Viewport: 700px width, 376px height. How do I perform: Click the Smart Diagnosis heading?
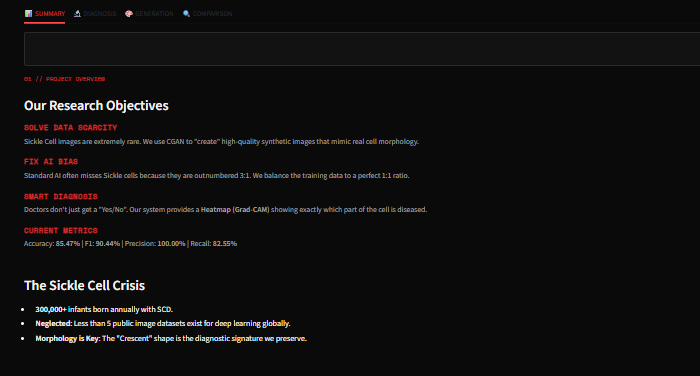[61, 196]
